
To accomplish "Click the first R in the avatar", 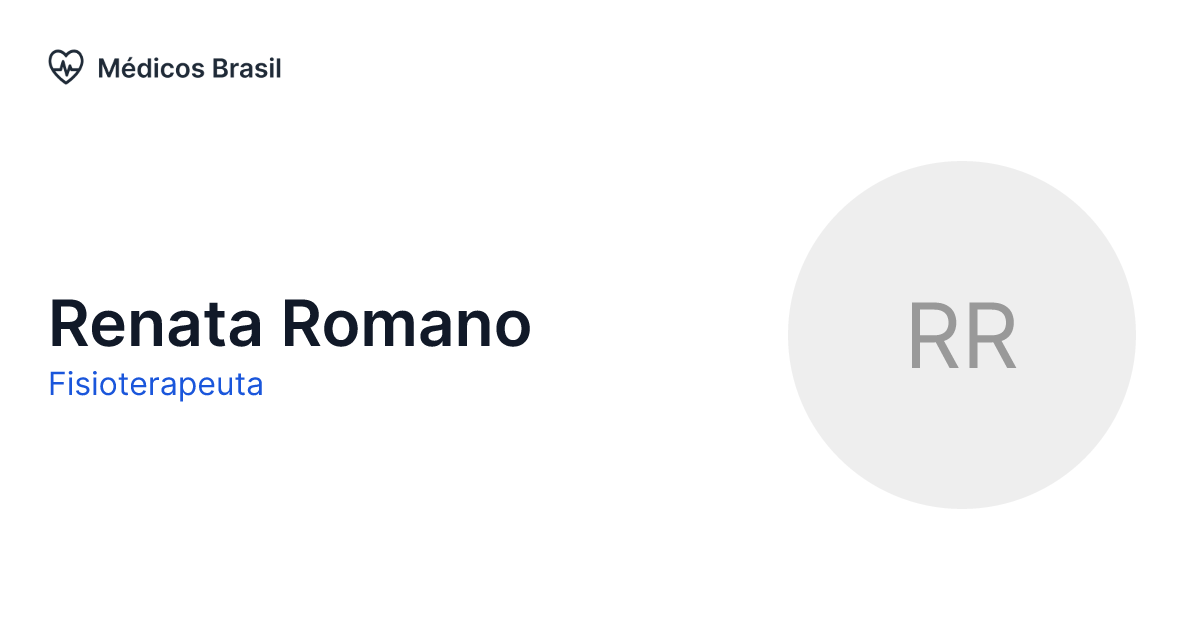I will point(933,336).
